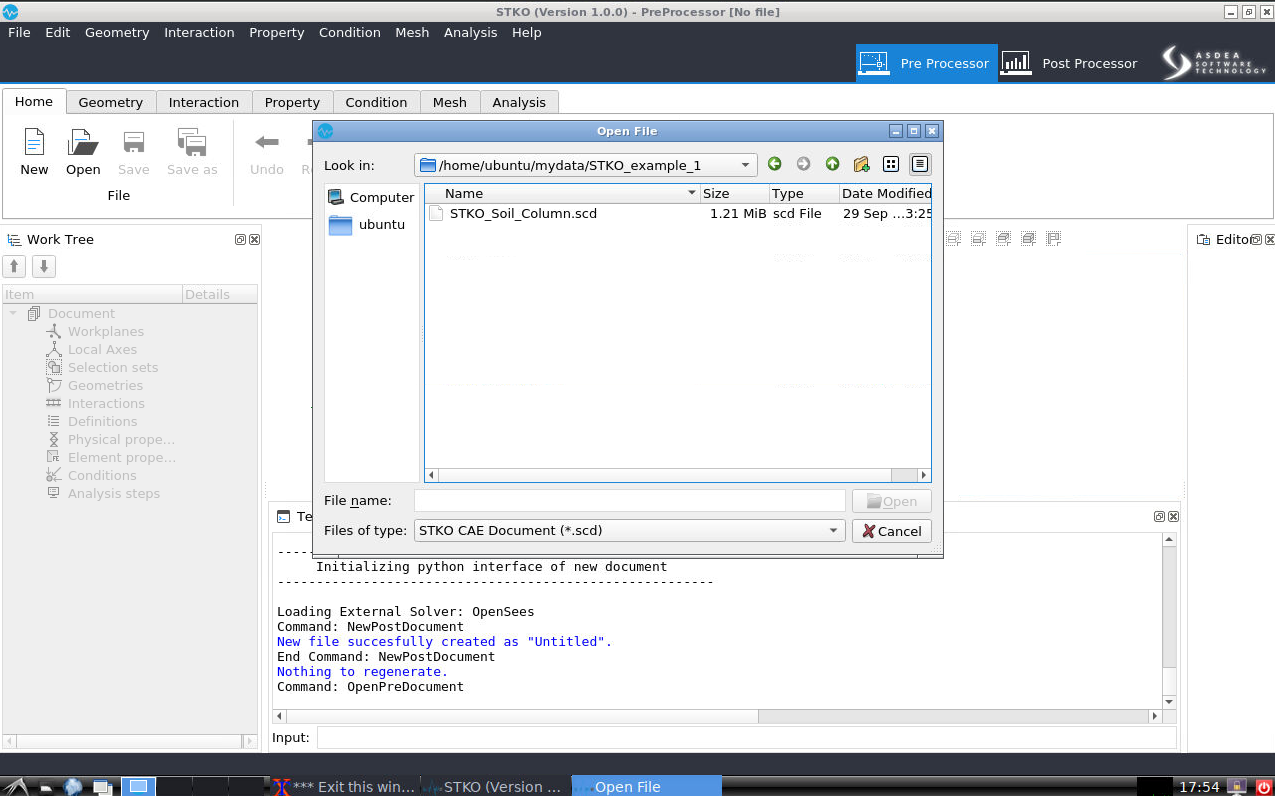Open the Geometry menu in the menu bar
Viewport: 1275px width, 796px height.
(117, 32)
